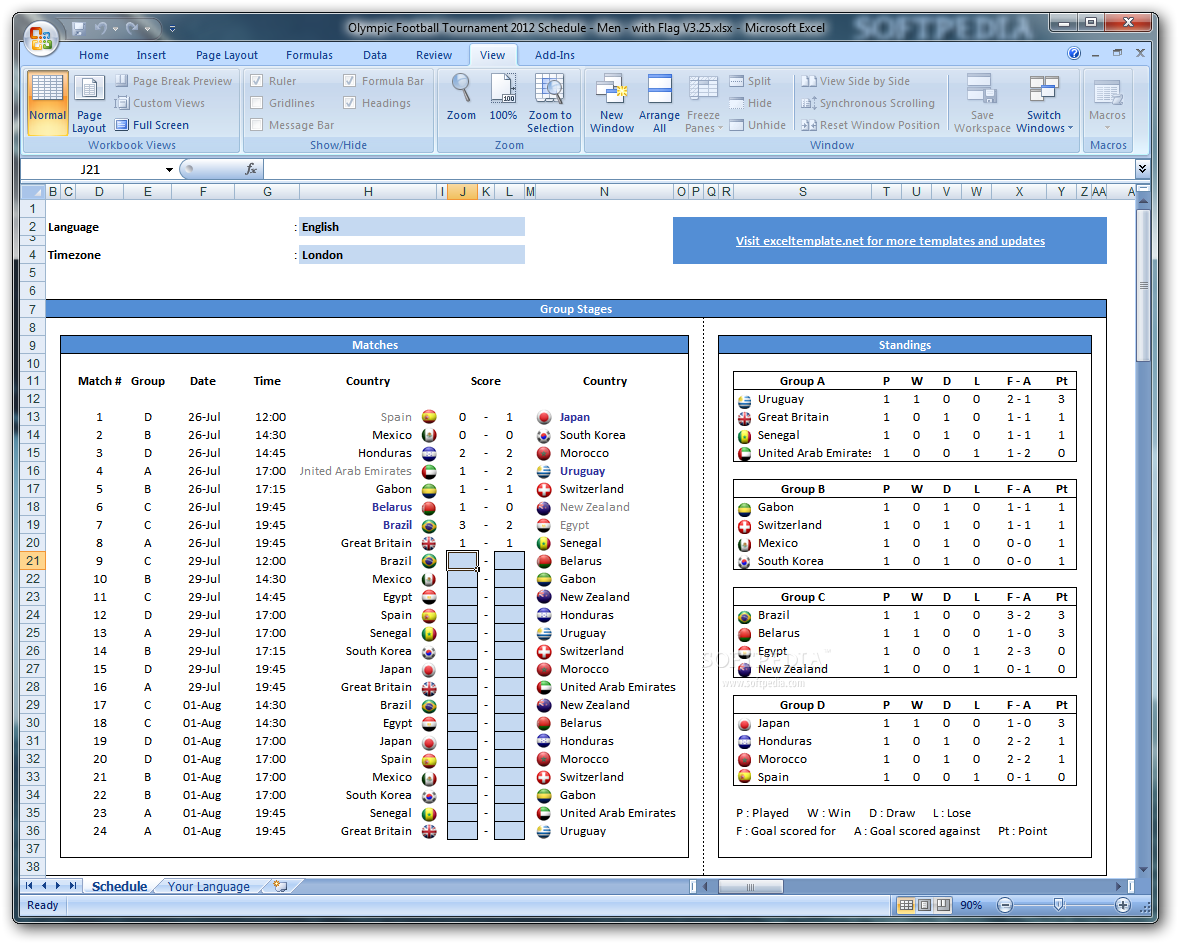Click Synchronous Scrolling
The image size is (1179, 944).
click(x=868, y=103)
